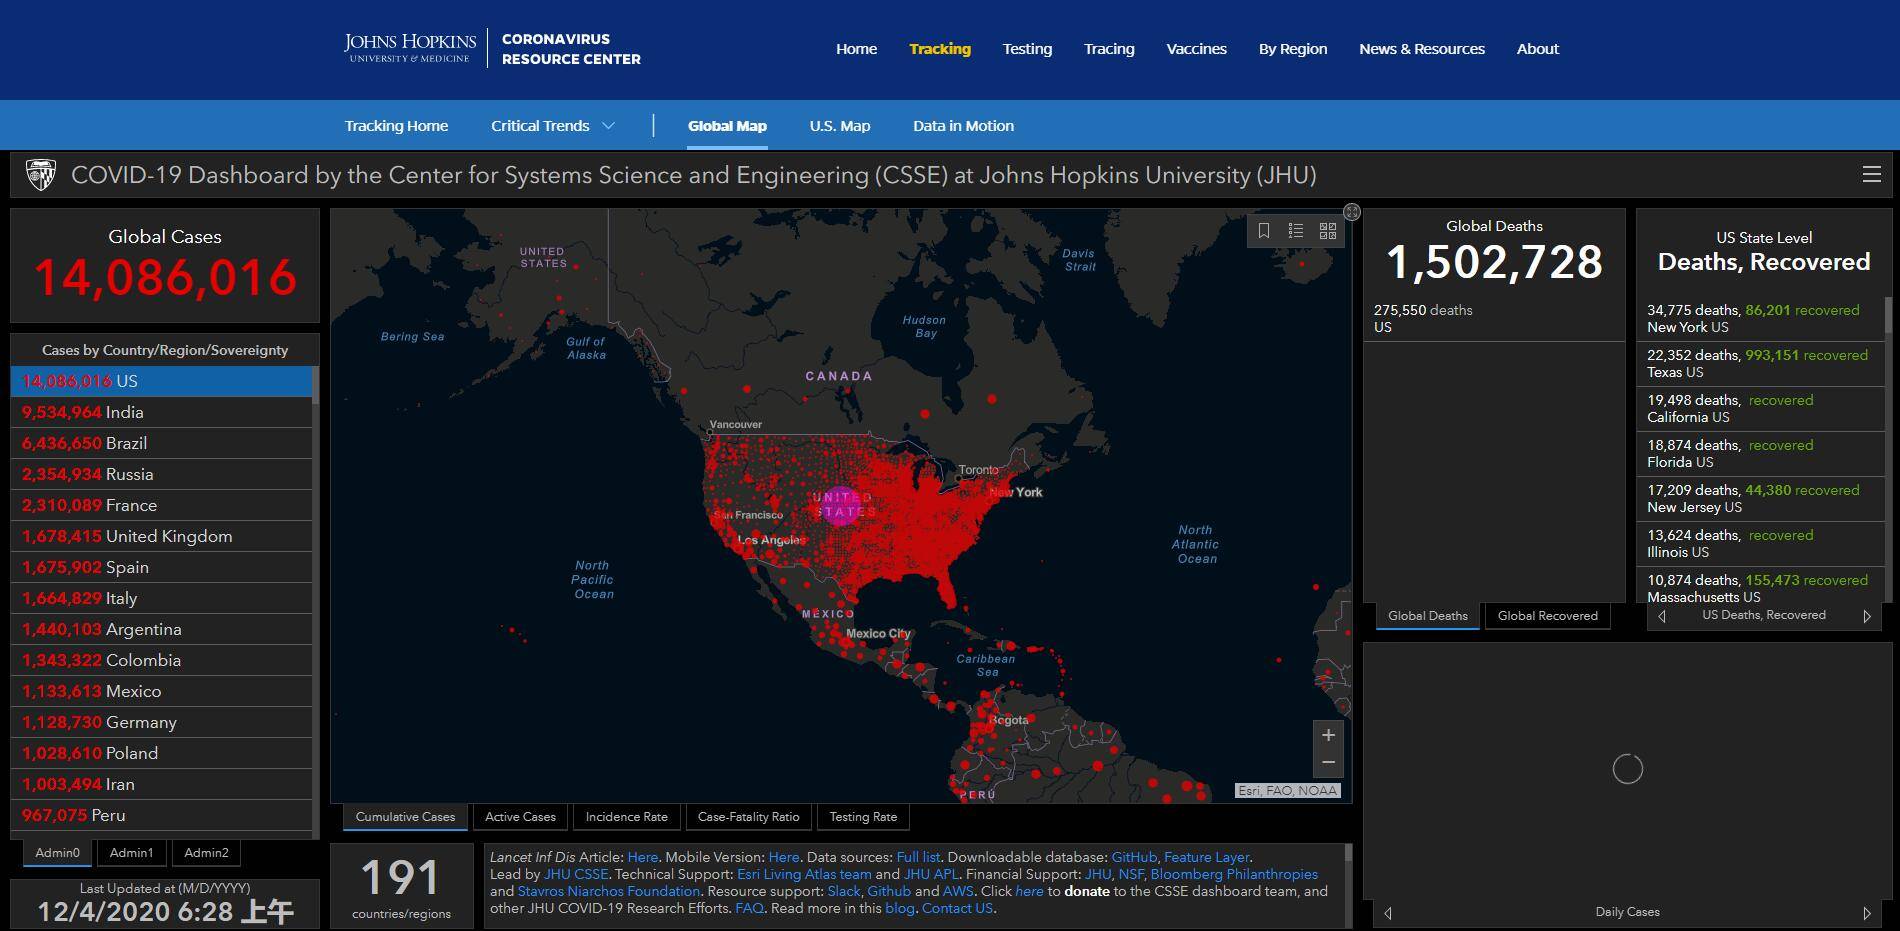Click the map zoom in plus button

pos(1328,735)
